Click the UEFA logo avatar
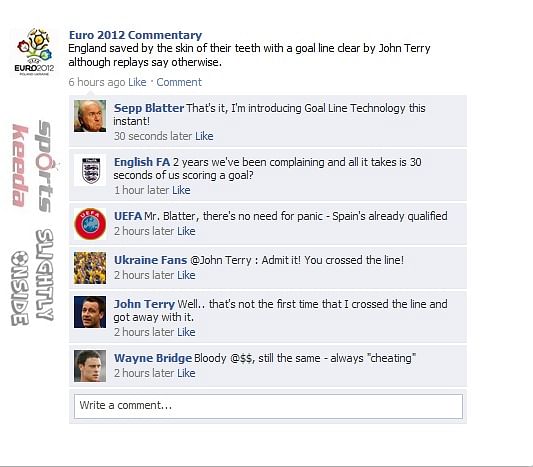533x467 pixels. pos(90,224)
